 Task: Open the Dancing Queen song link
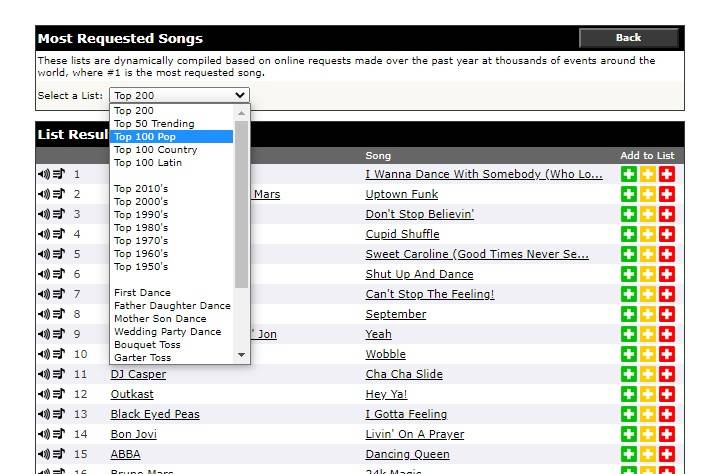[407, 454]
